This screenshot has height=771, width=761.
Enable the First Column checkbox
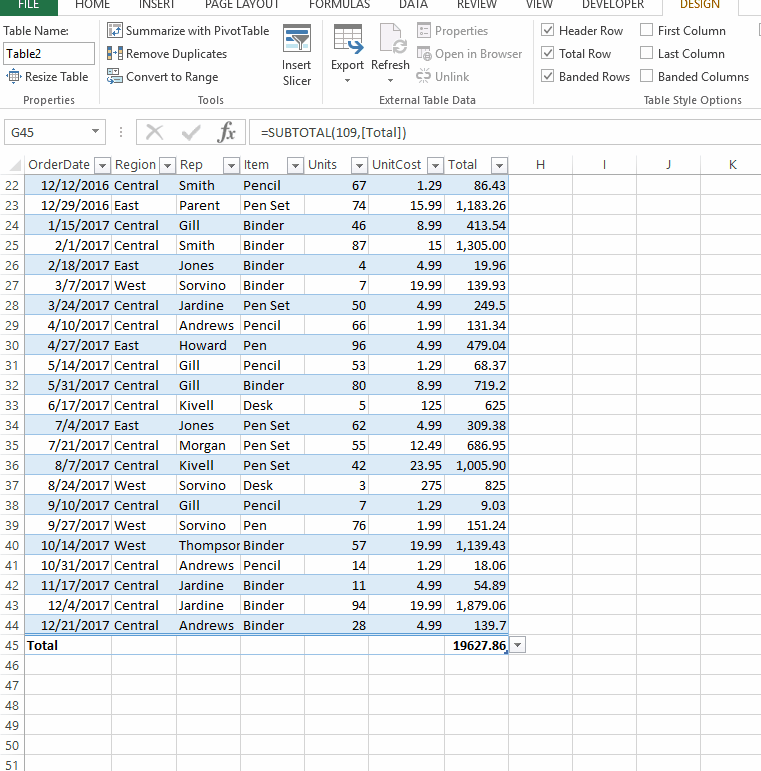click(646, 30)
